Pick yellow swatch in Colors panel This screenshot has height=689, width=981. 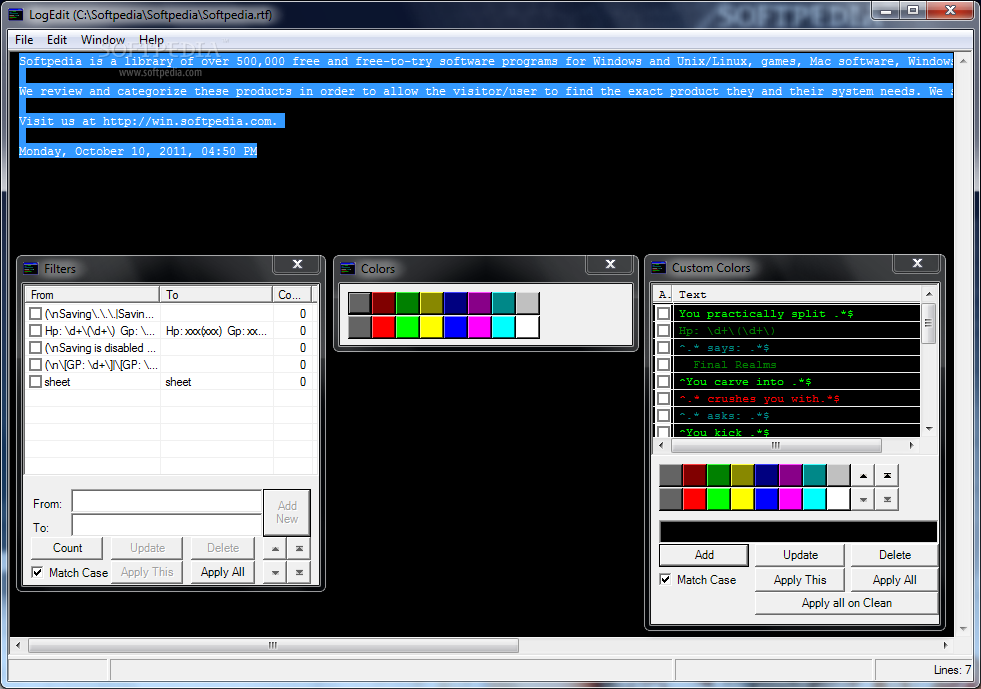coord(432,327)
